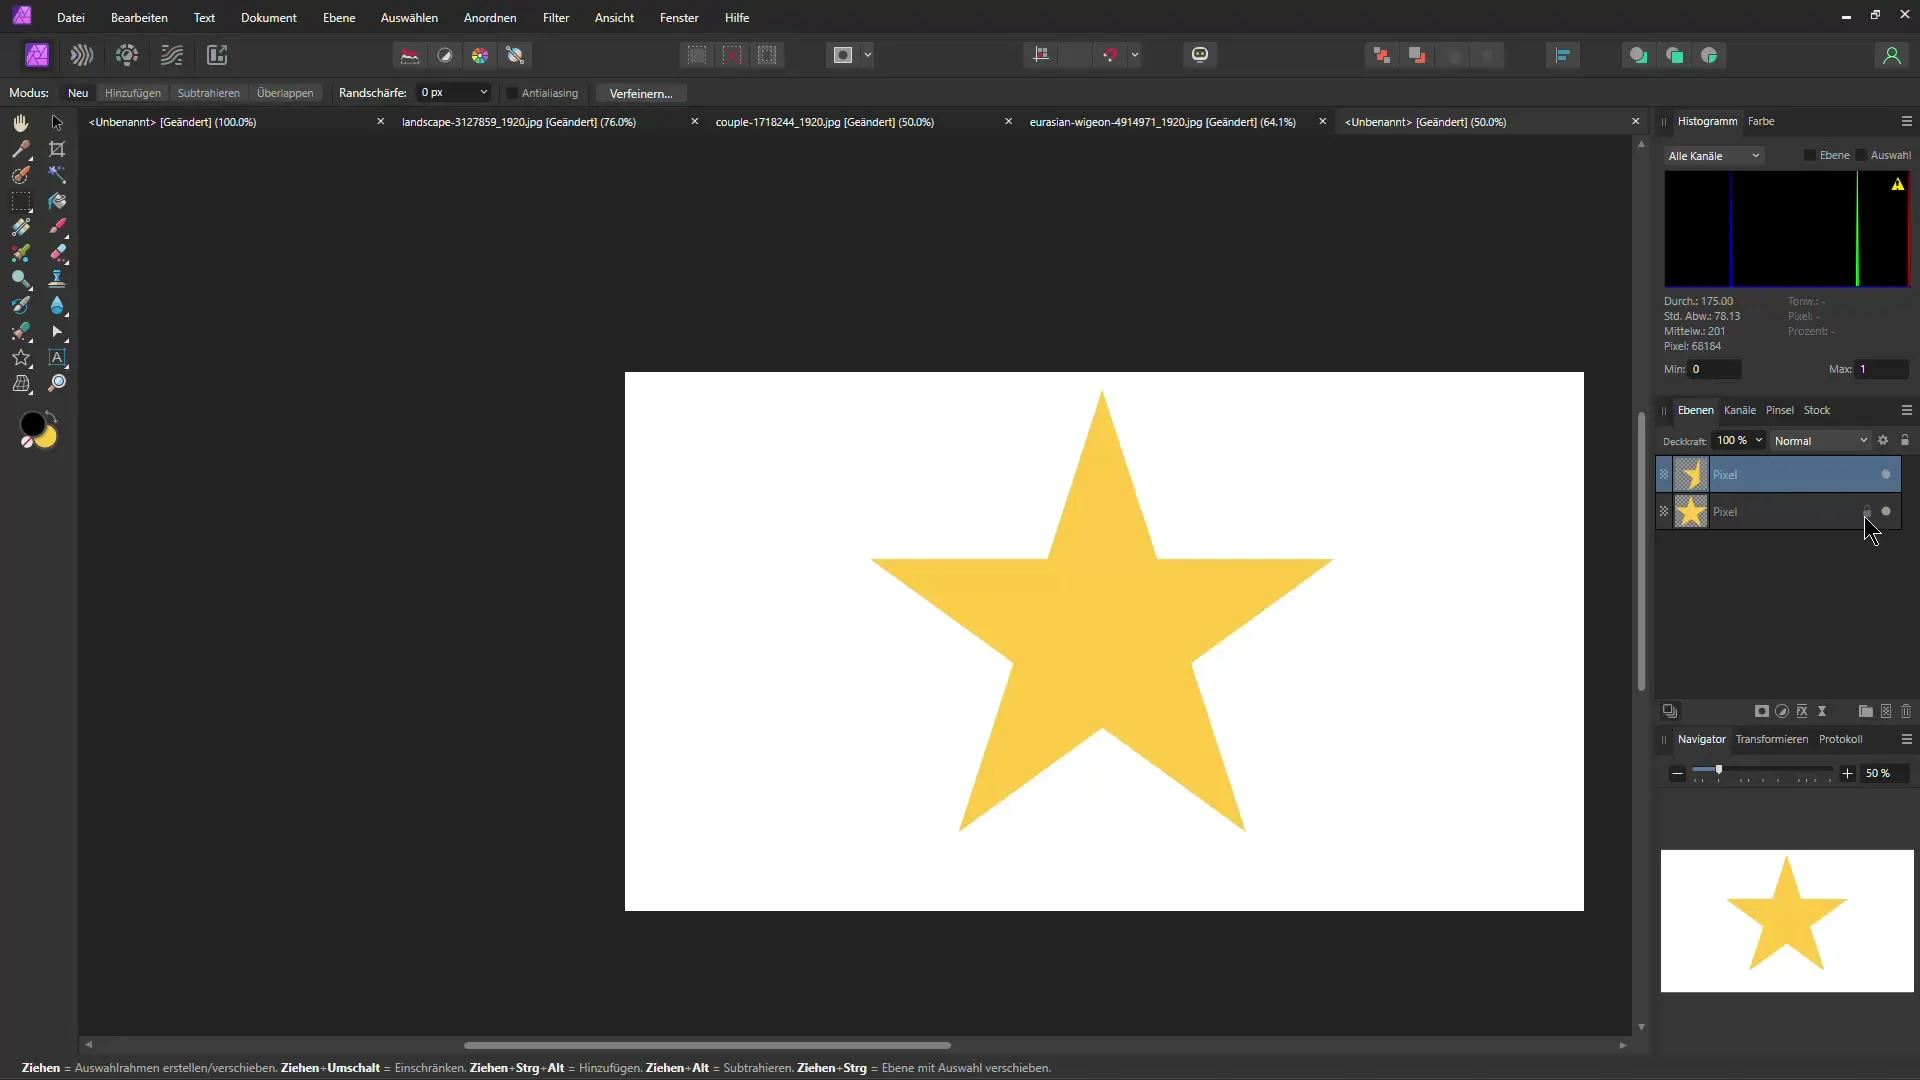The image size is (1920, 1080).
Task: Select the Selection Brush tool
Action: pos(20,175)
